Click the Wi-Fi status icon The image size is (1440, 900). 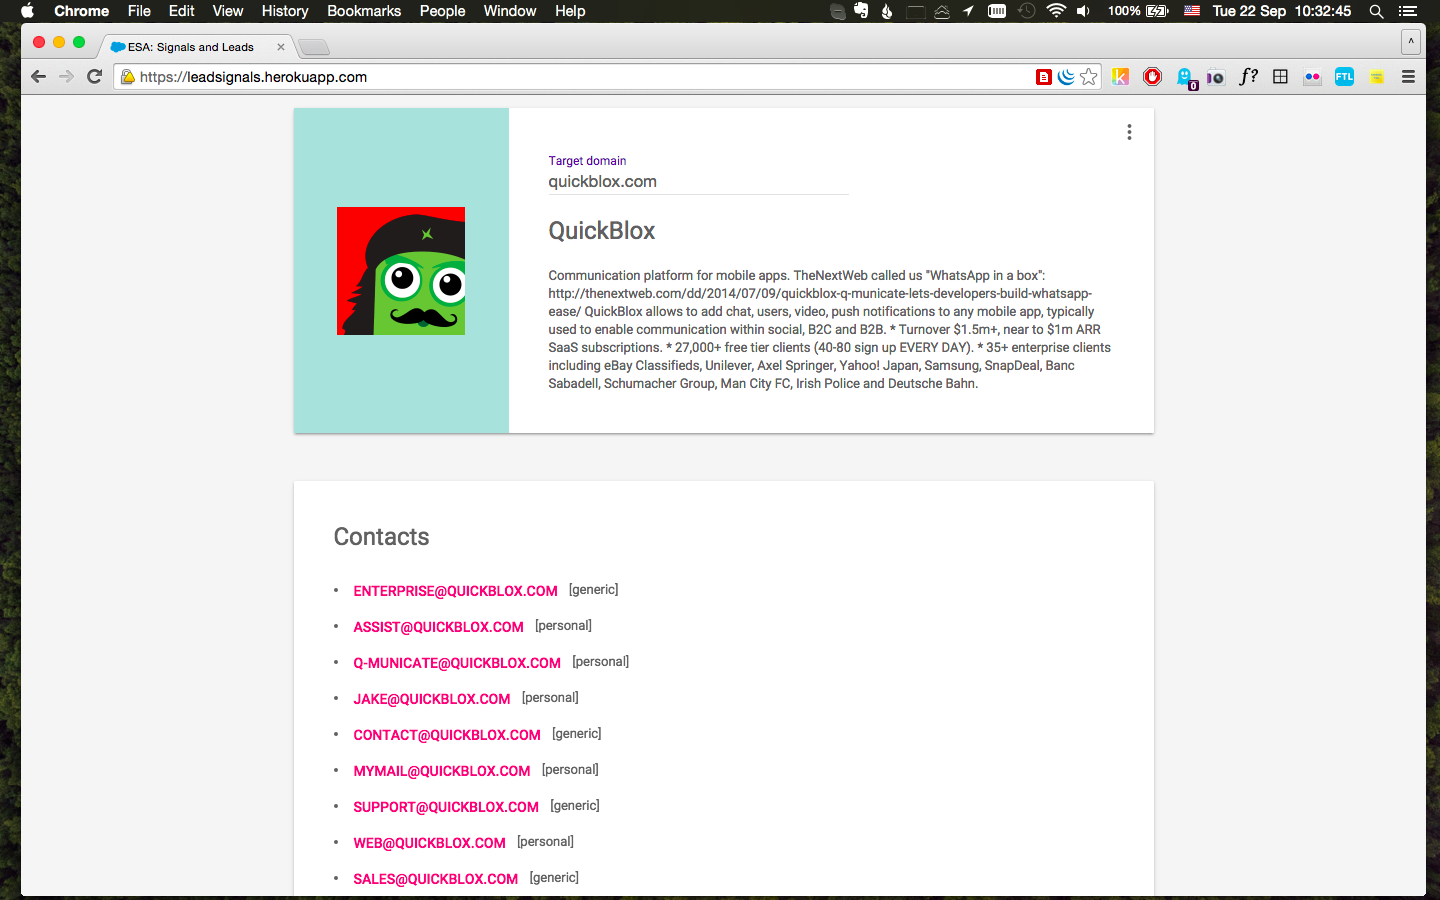coord(1056,11)
